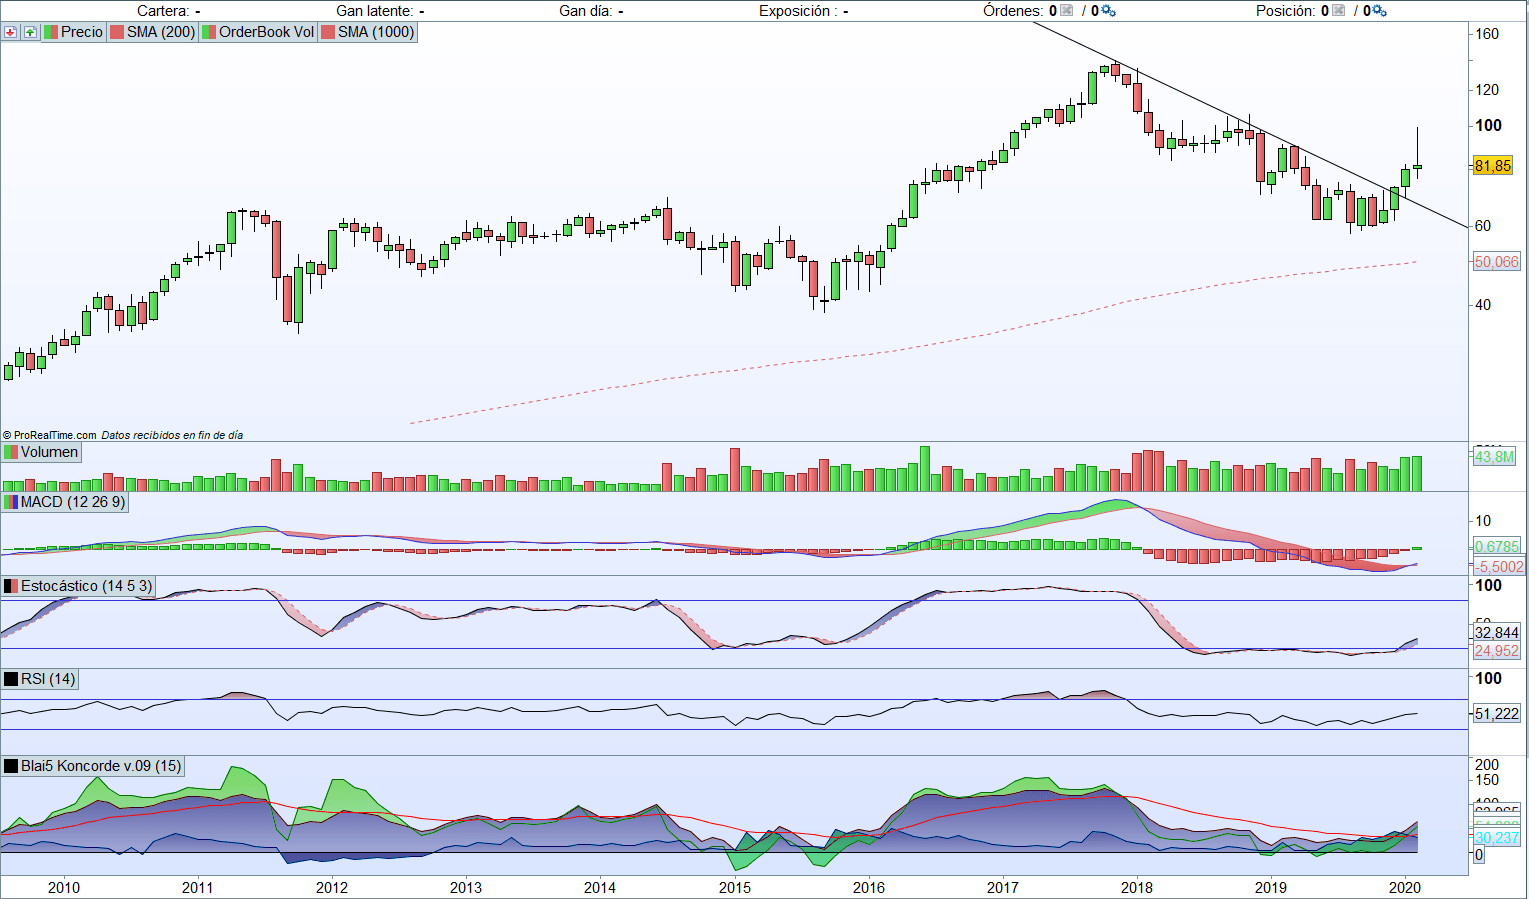1529x899 pixels.
Task: Click the Gan día field
Action: click(x=591, y=11)
